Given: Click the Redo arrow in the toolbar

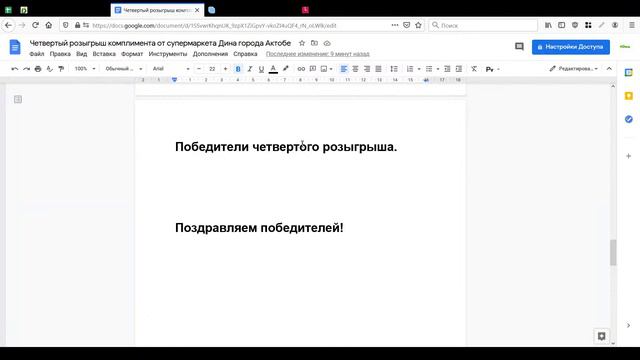Looking at the screenshot, I should tap(27, 69).
